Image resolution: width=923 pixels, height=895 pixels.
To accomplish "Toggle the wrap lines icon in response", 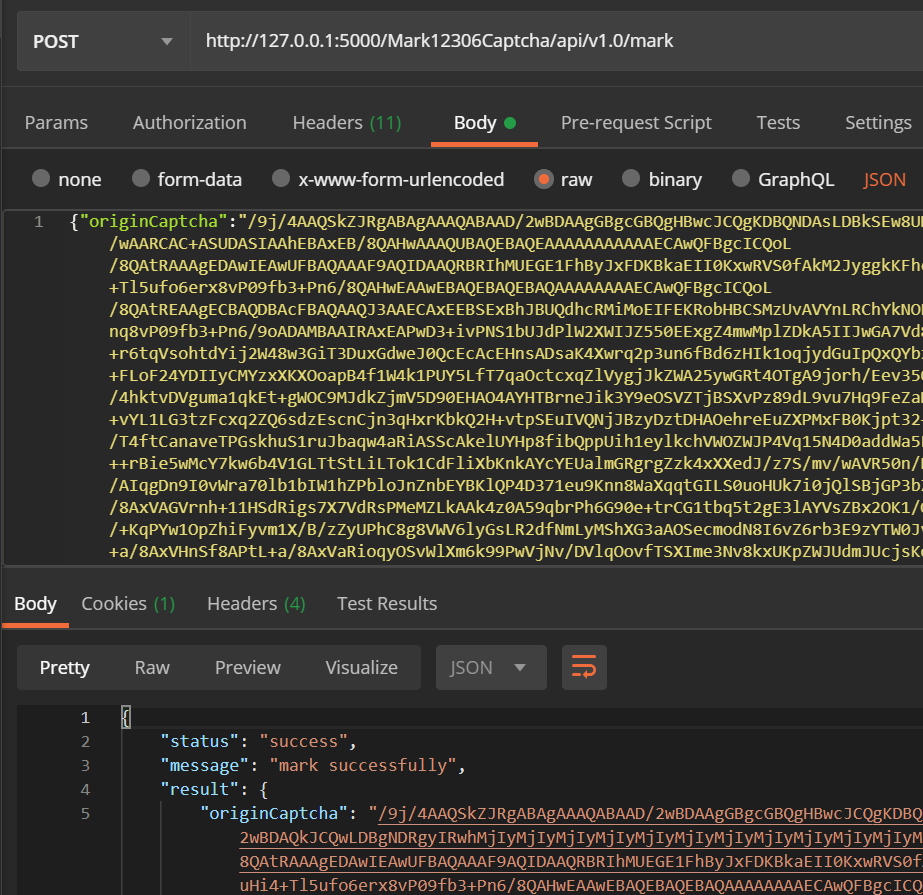I will click(585, 668).
